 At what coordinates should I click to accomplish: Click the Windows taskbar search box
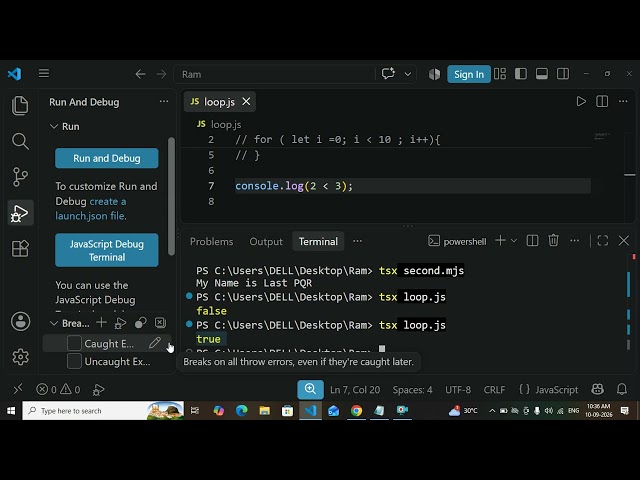[103, 411]
